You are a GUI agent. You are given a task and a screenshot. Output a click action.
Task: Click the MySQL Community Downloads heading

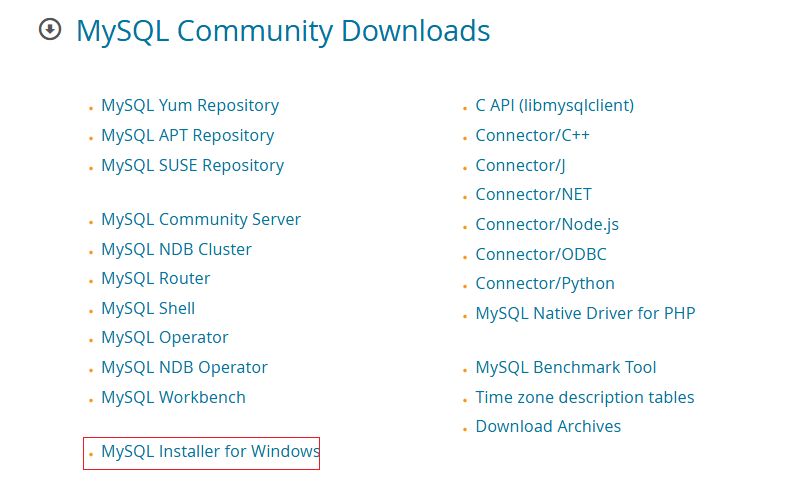(x=283, y=31)
